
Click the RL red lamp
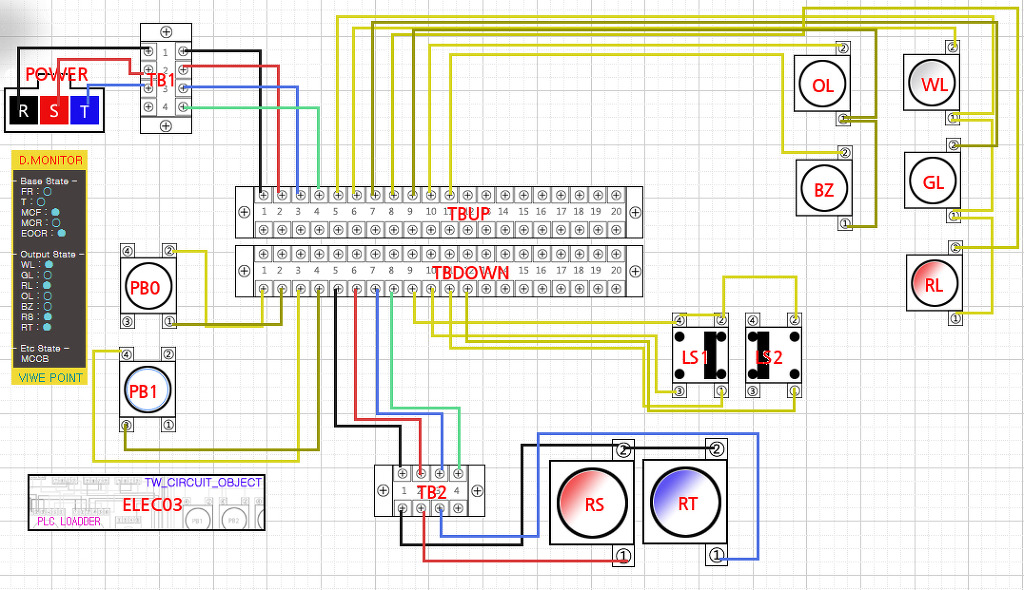(934, 284)
